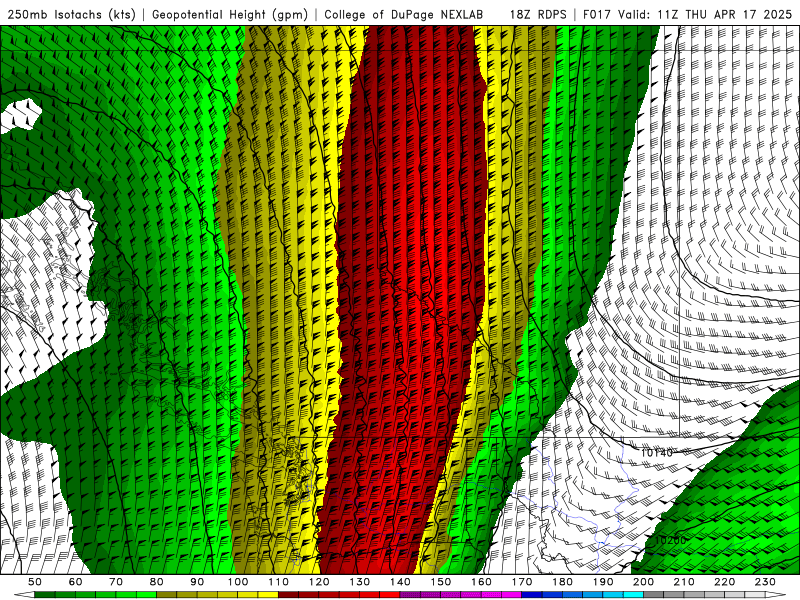The image size is (800, 600).
Task: Click the 170 value on the legend scale
Action: click(522, 582)
